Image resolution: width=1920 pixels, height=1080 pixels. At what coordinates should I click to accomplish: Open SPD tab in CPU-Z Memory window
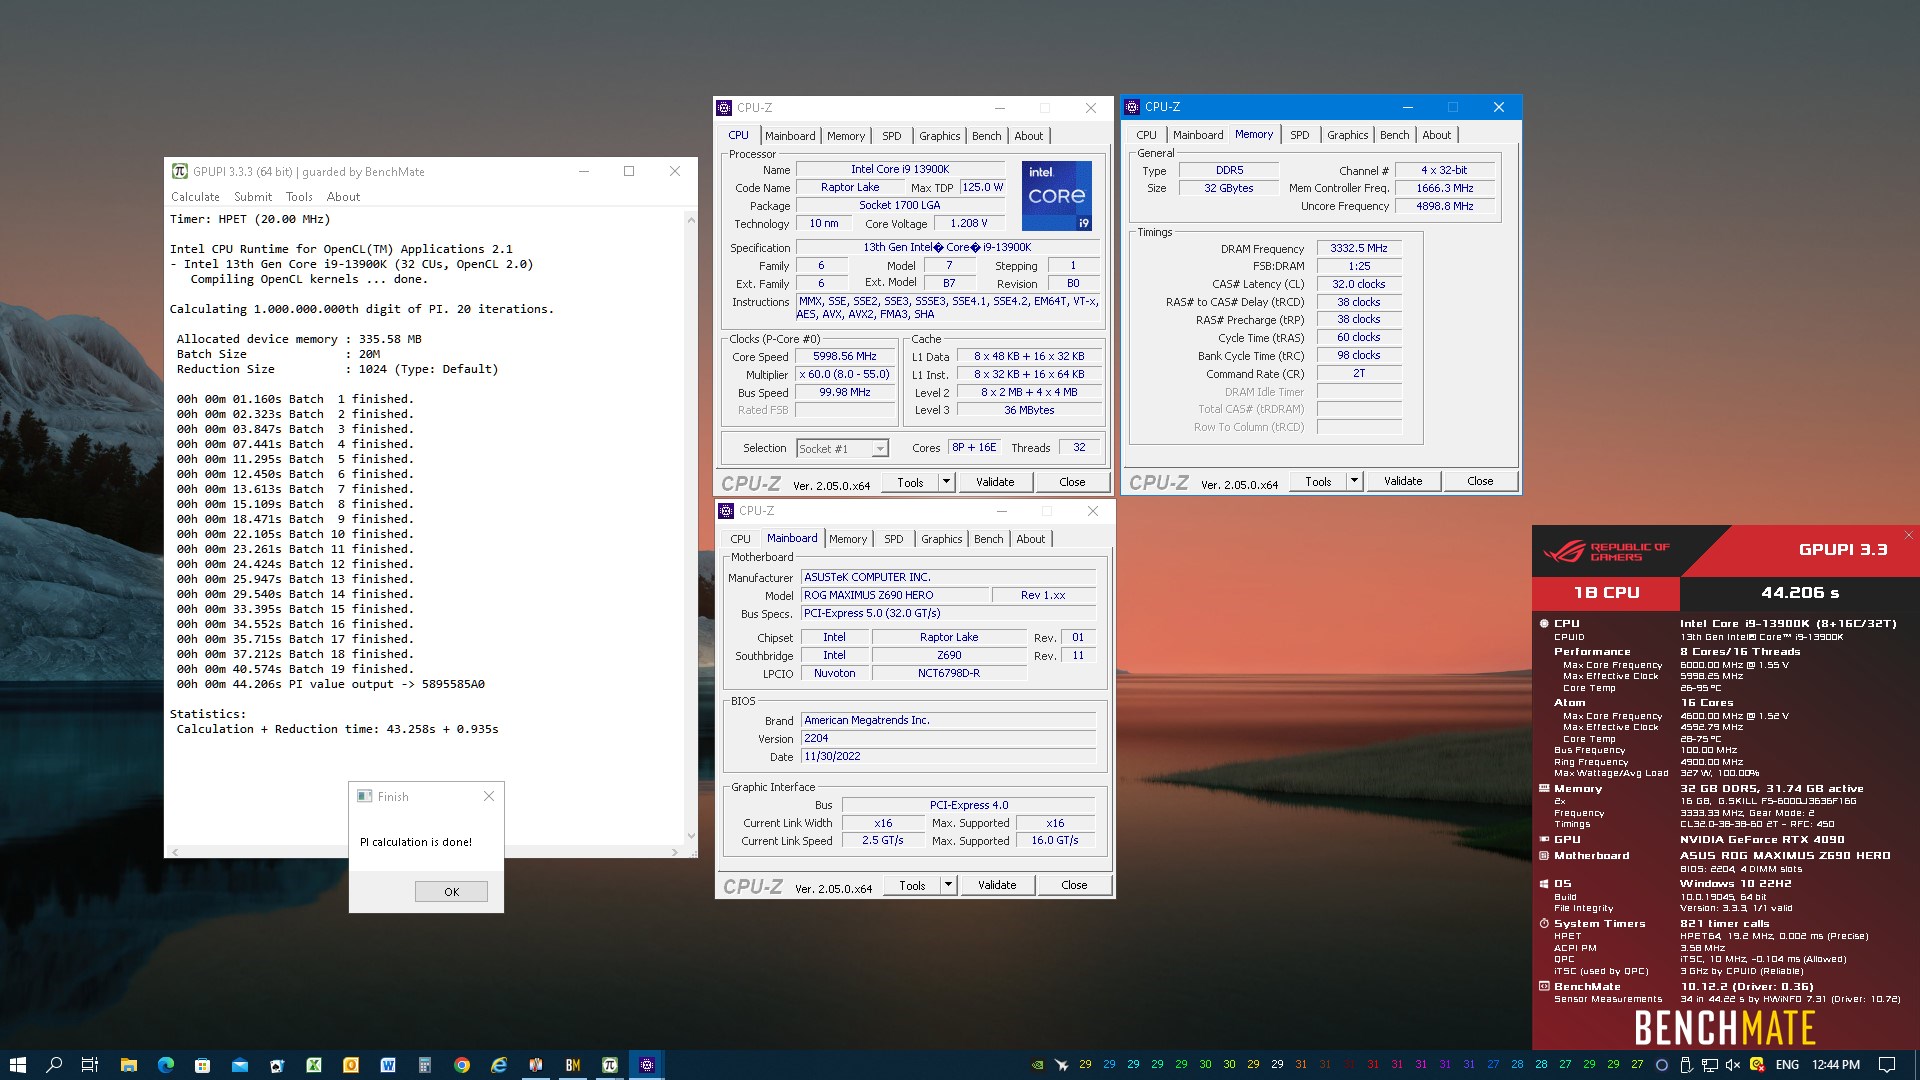[1299, 135]
